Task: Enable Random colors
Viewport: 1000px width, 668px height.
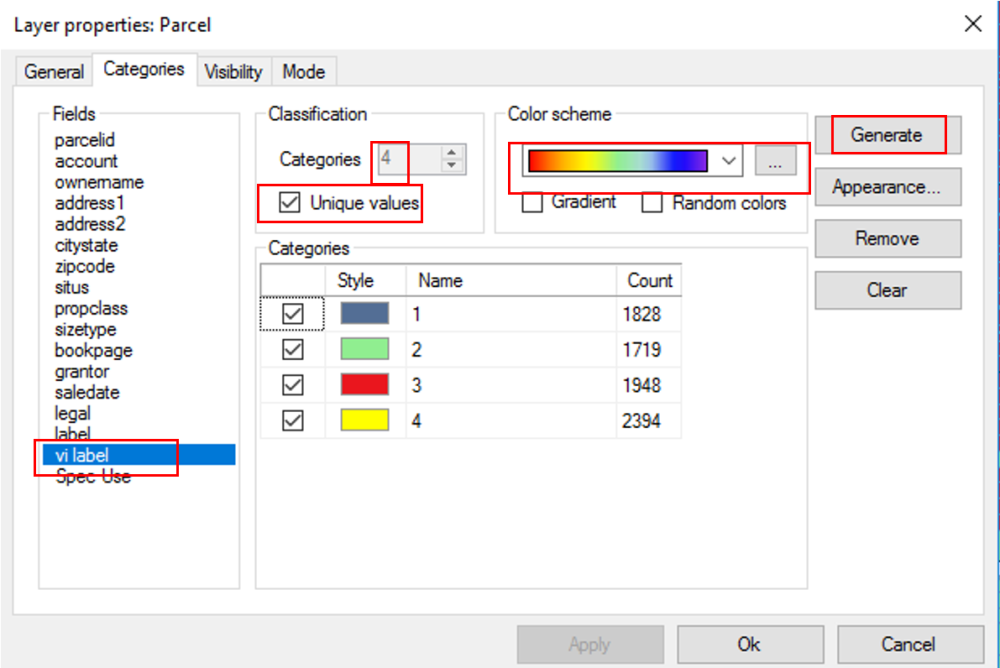Action: [651, 202]
